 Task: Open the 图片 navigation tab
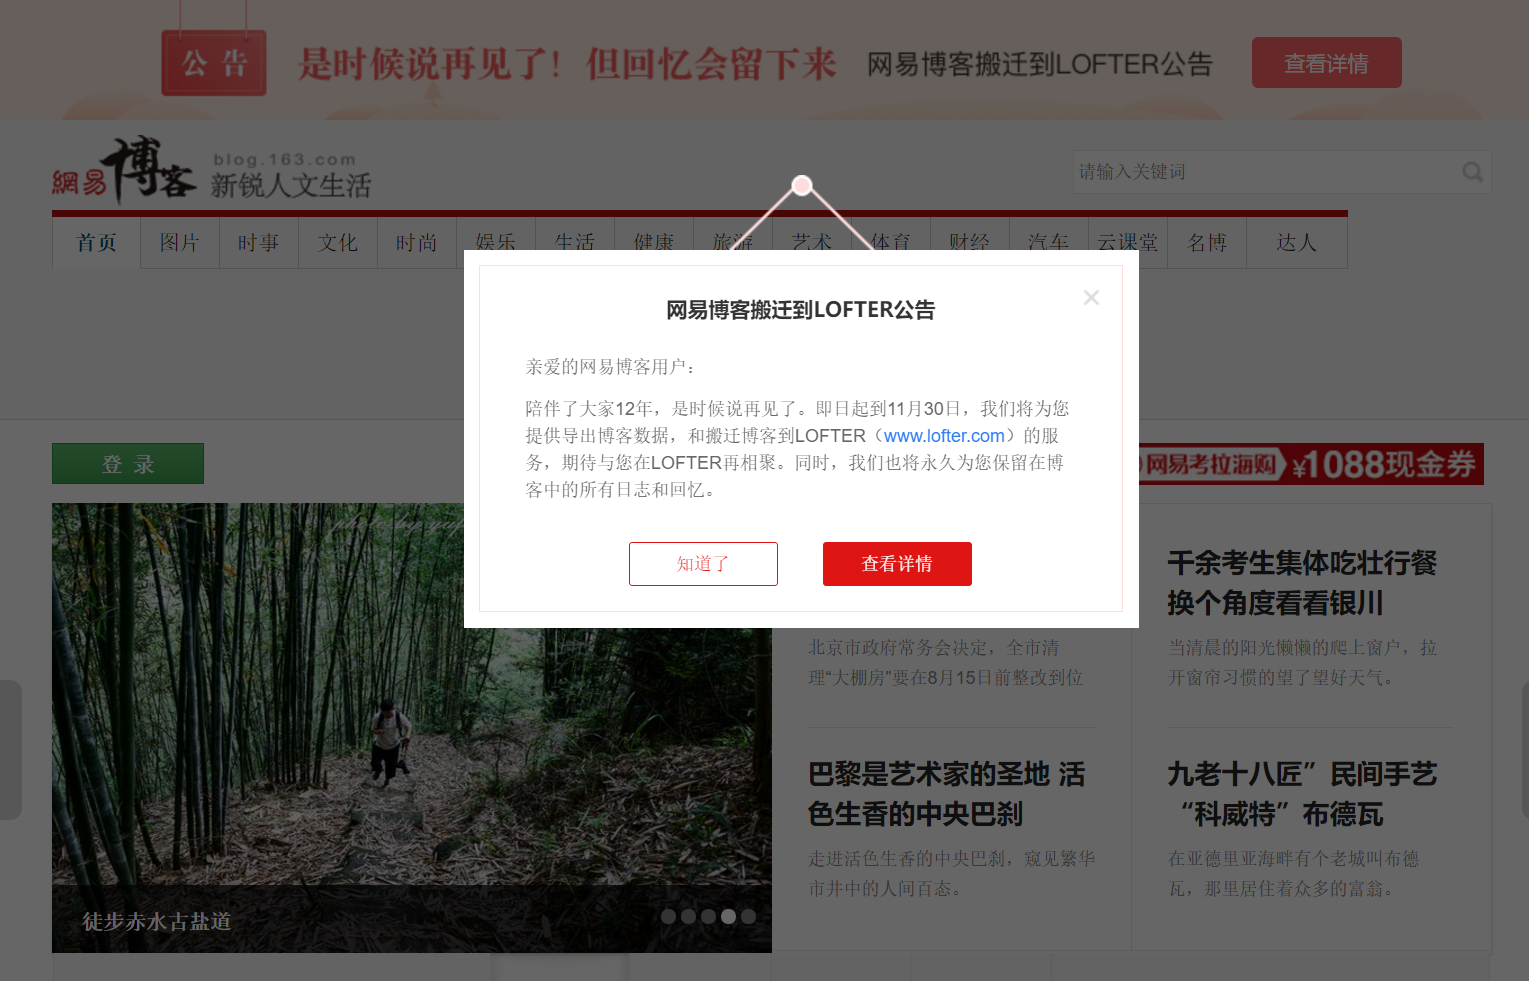tap(180, 243)
